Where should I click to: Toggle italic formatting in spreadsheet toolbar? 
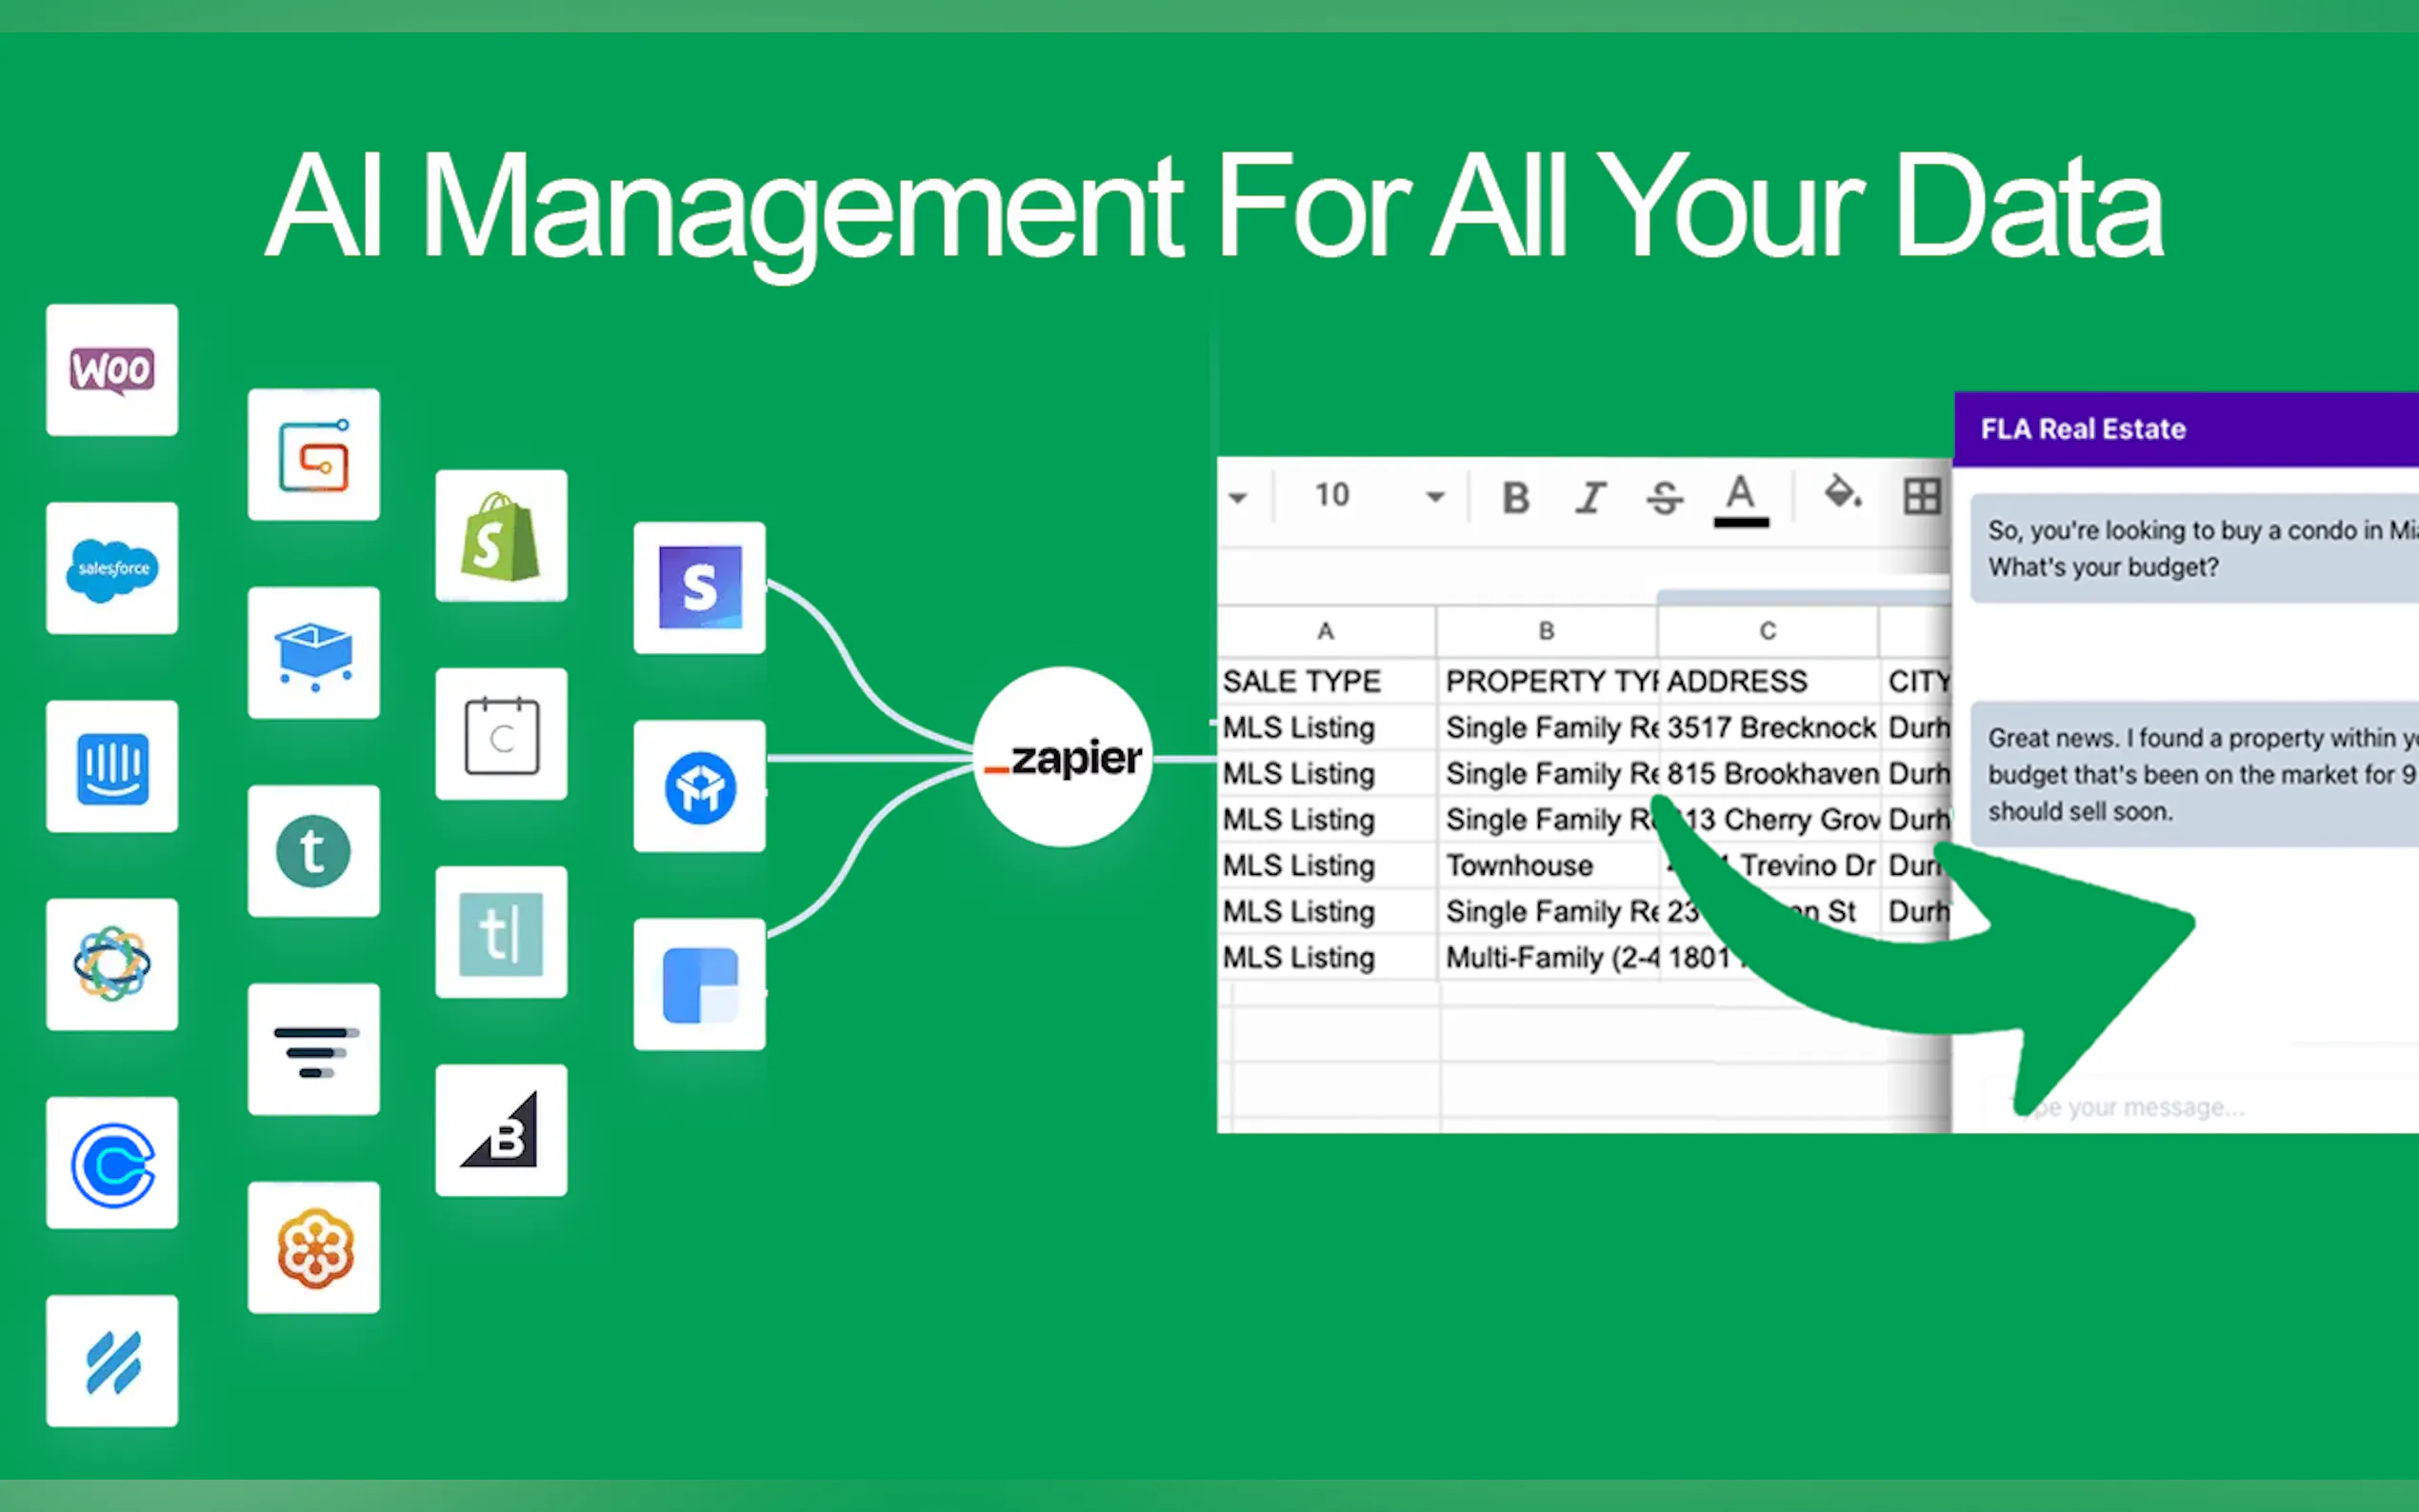(x=1590, y=497)
